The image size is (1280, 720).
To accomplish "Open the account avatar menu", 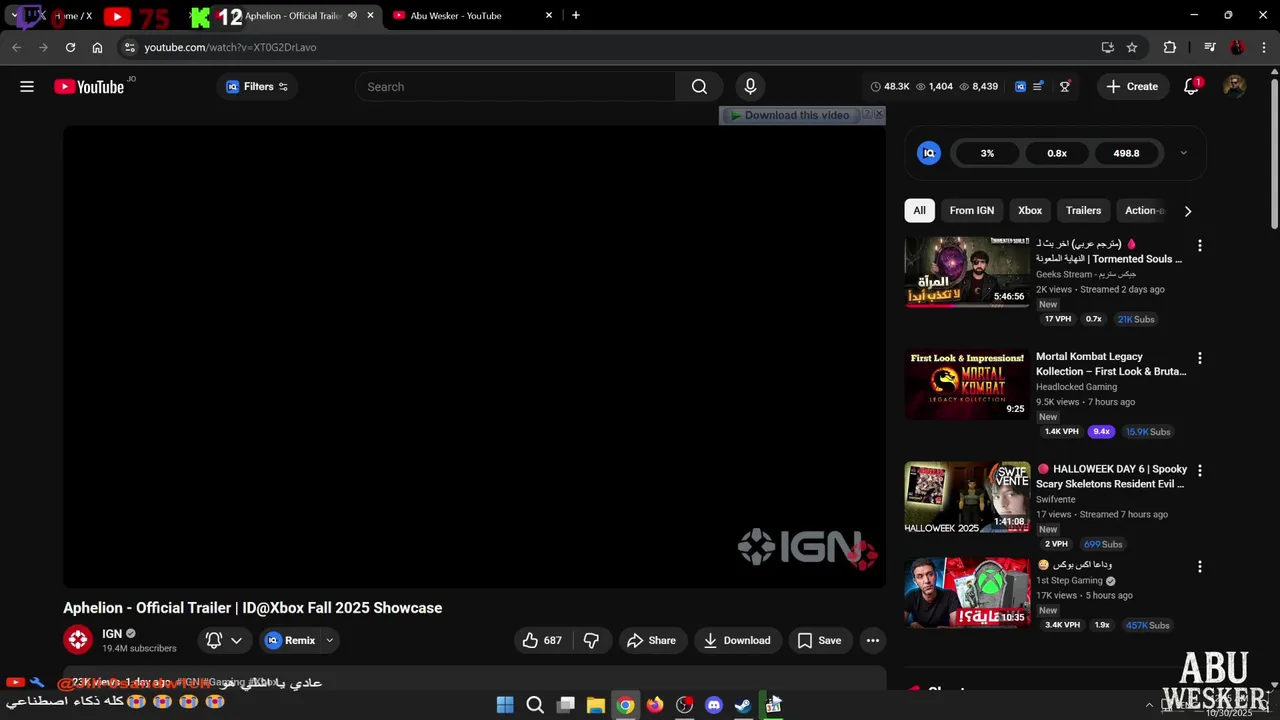I will (1235, 87).
